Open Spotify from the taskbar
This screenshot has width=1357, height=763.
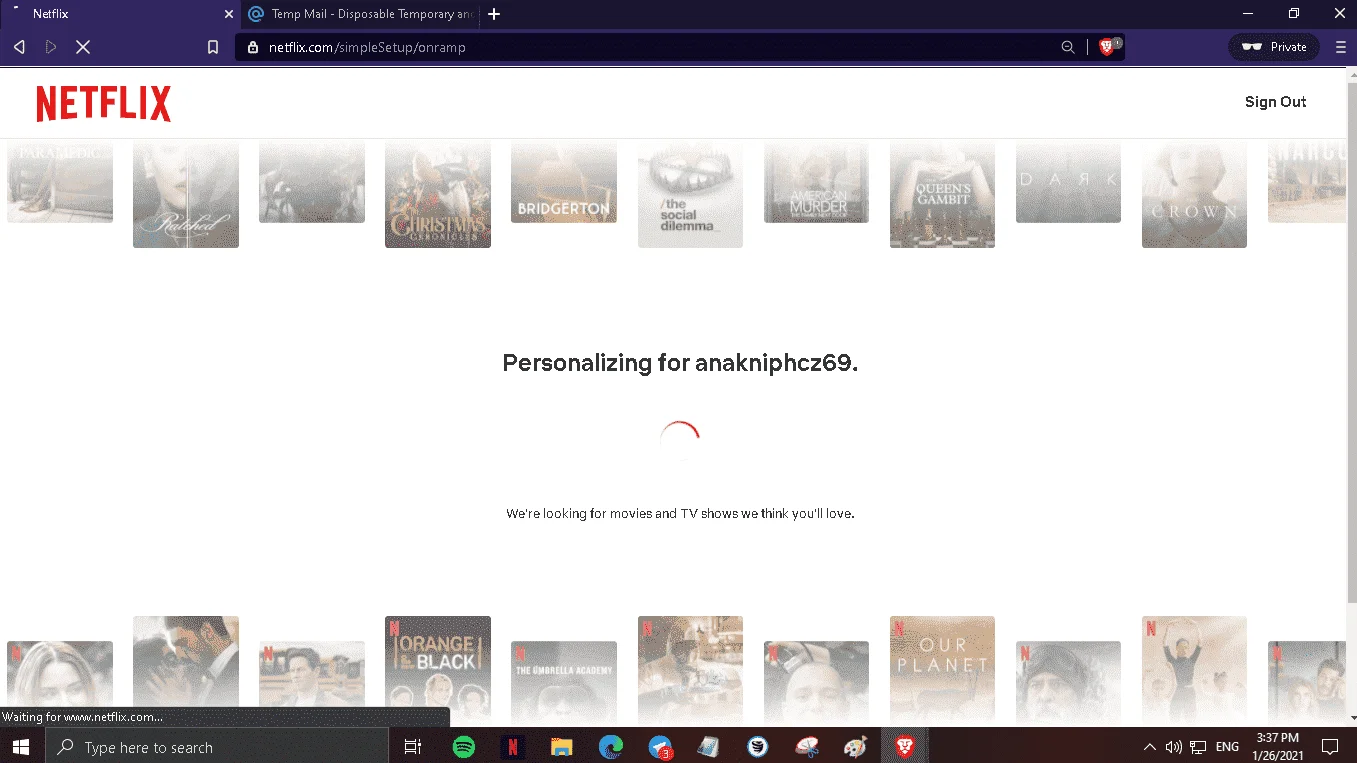click(463, 746)
